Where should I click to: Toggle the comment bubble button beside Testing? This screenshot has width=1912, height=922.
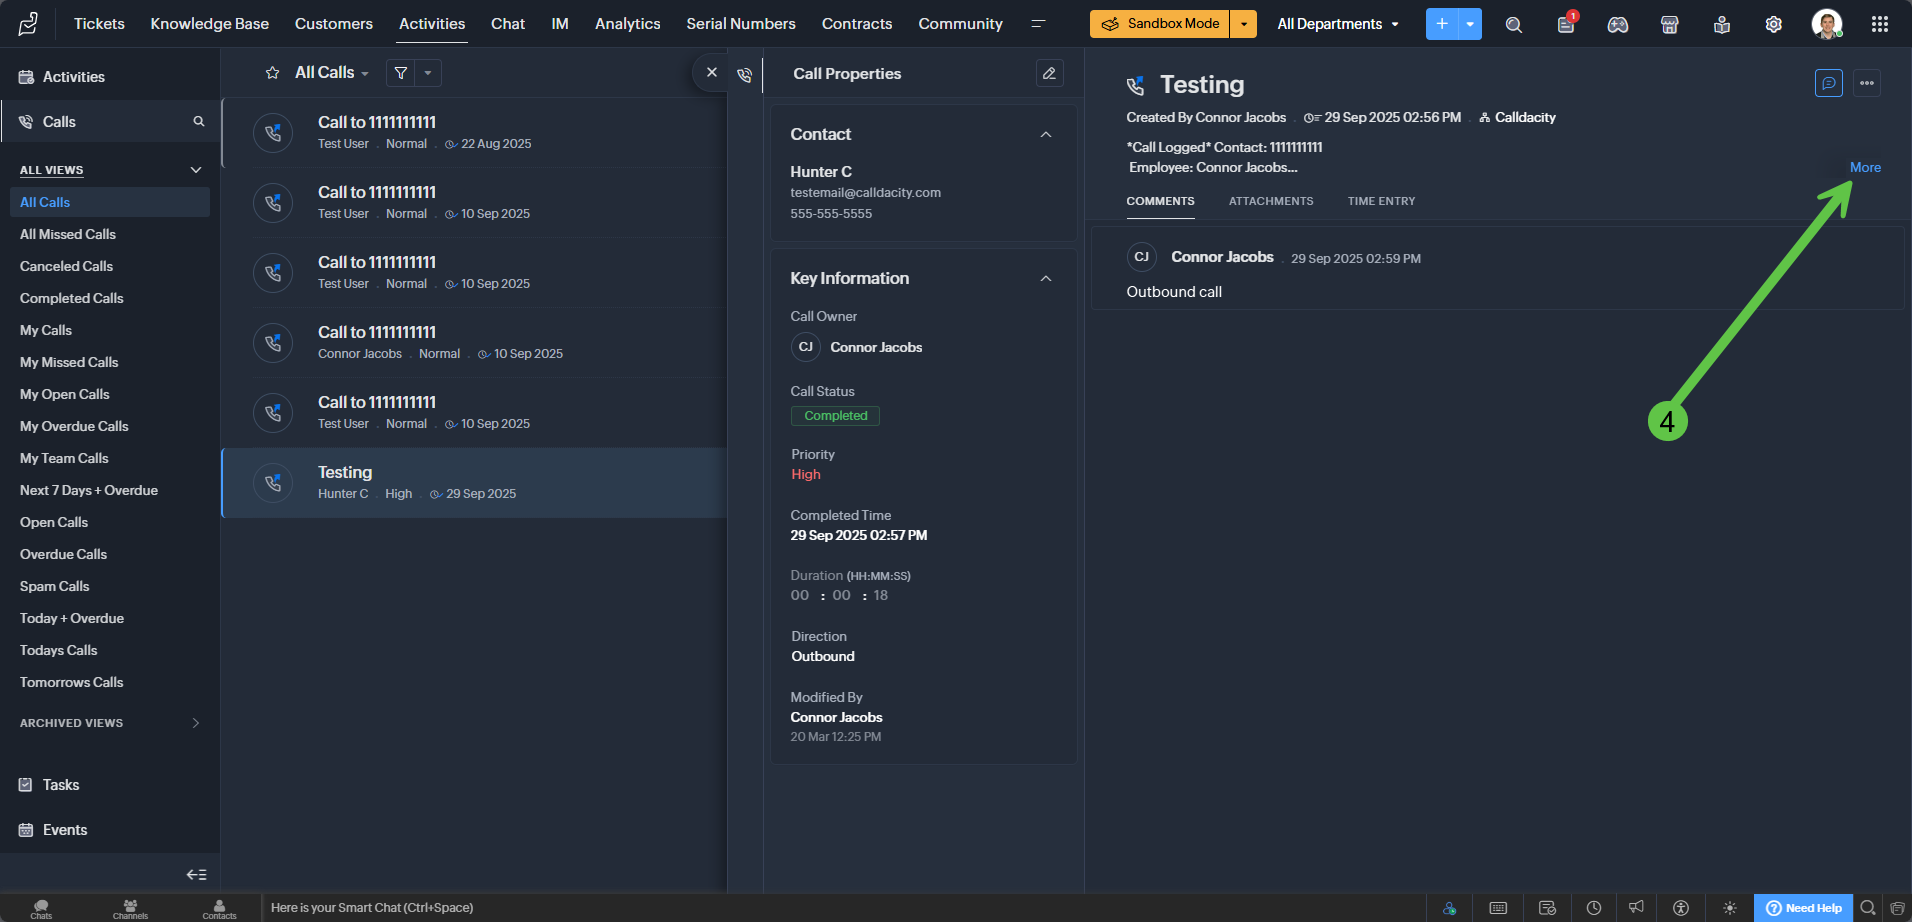[1828, 83]
